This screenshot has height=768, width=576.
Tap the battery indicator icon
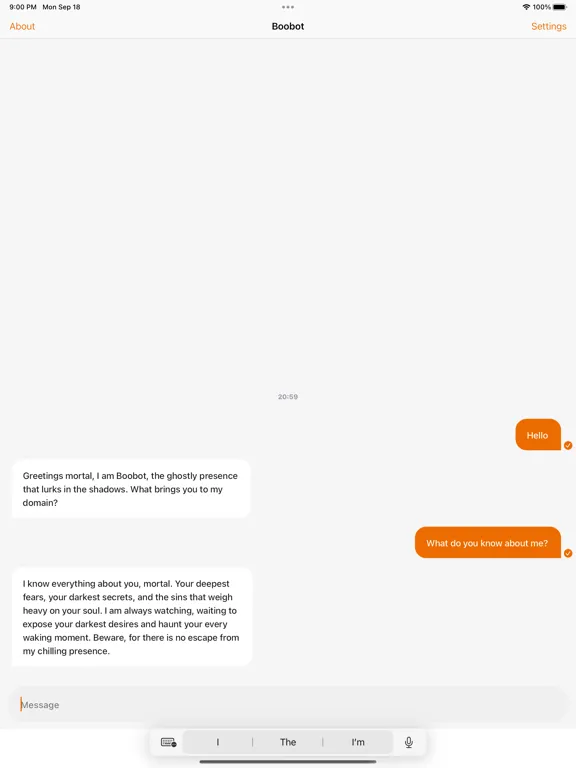tap(560, 7)
